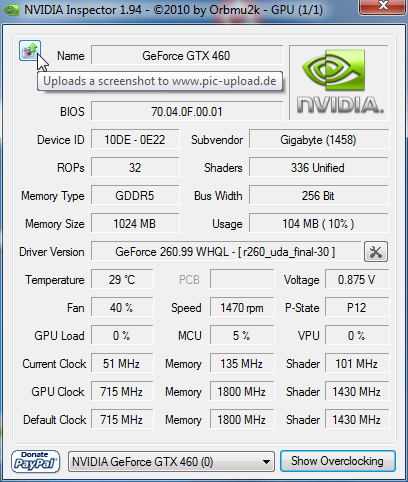408x482 pixels.
Task: Click the fan Speed 1470 rpm field
Action: [x=242, y=308]
